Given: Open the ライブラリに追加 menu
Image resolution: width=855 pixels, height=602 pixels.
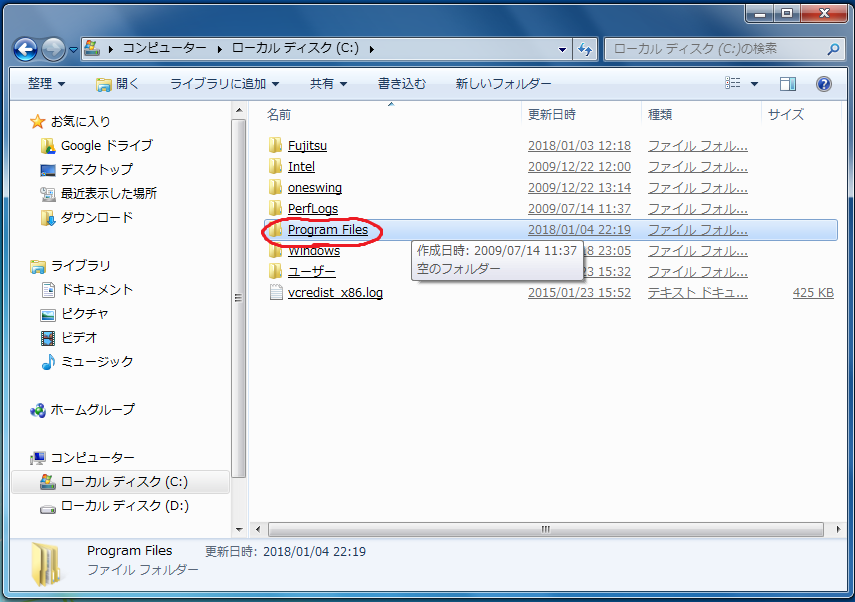Looking at the screenshot, I should [225, 83].
